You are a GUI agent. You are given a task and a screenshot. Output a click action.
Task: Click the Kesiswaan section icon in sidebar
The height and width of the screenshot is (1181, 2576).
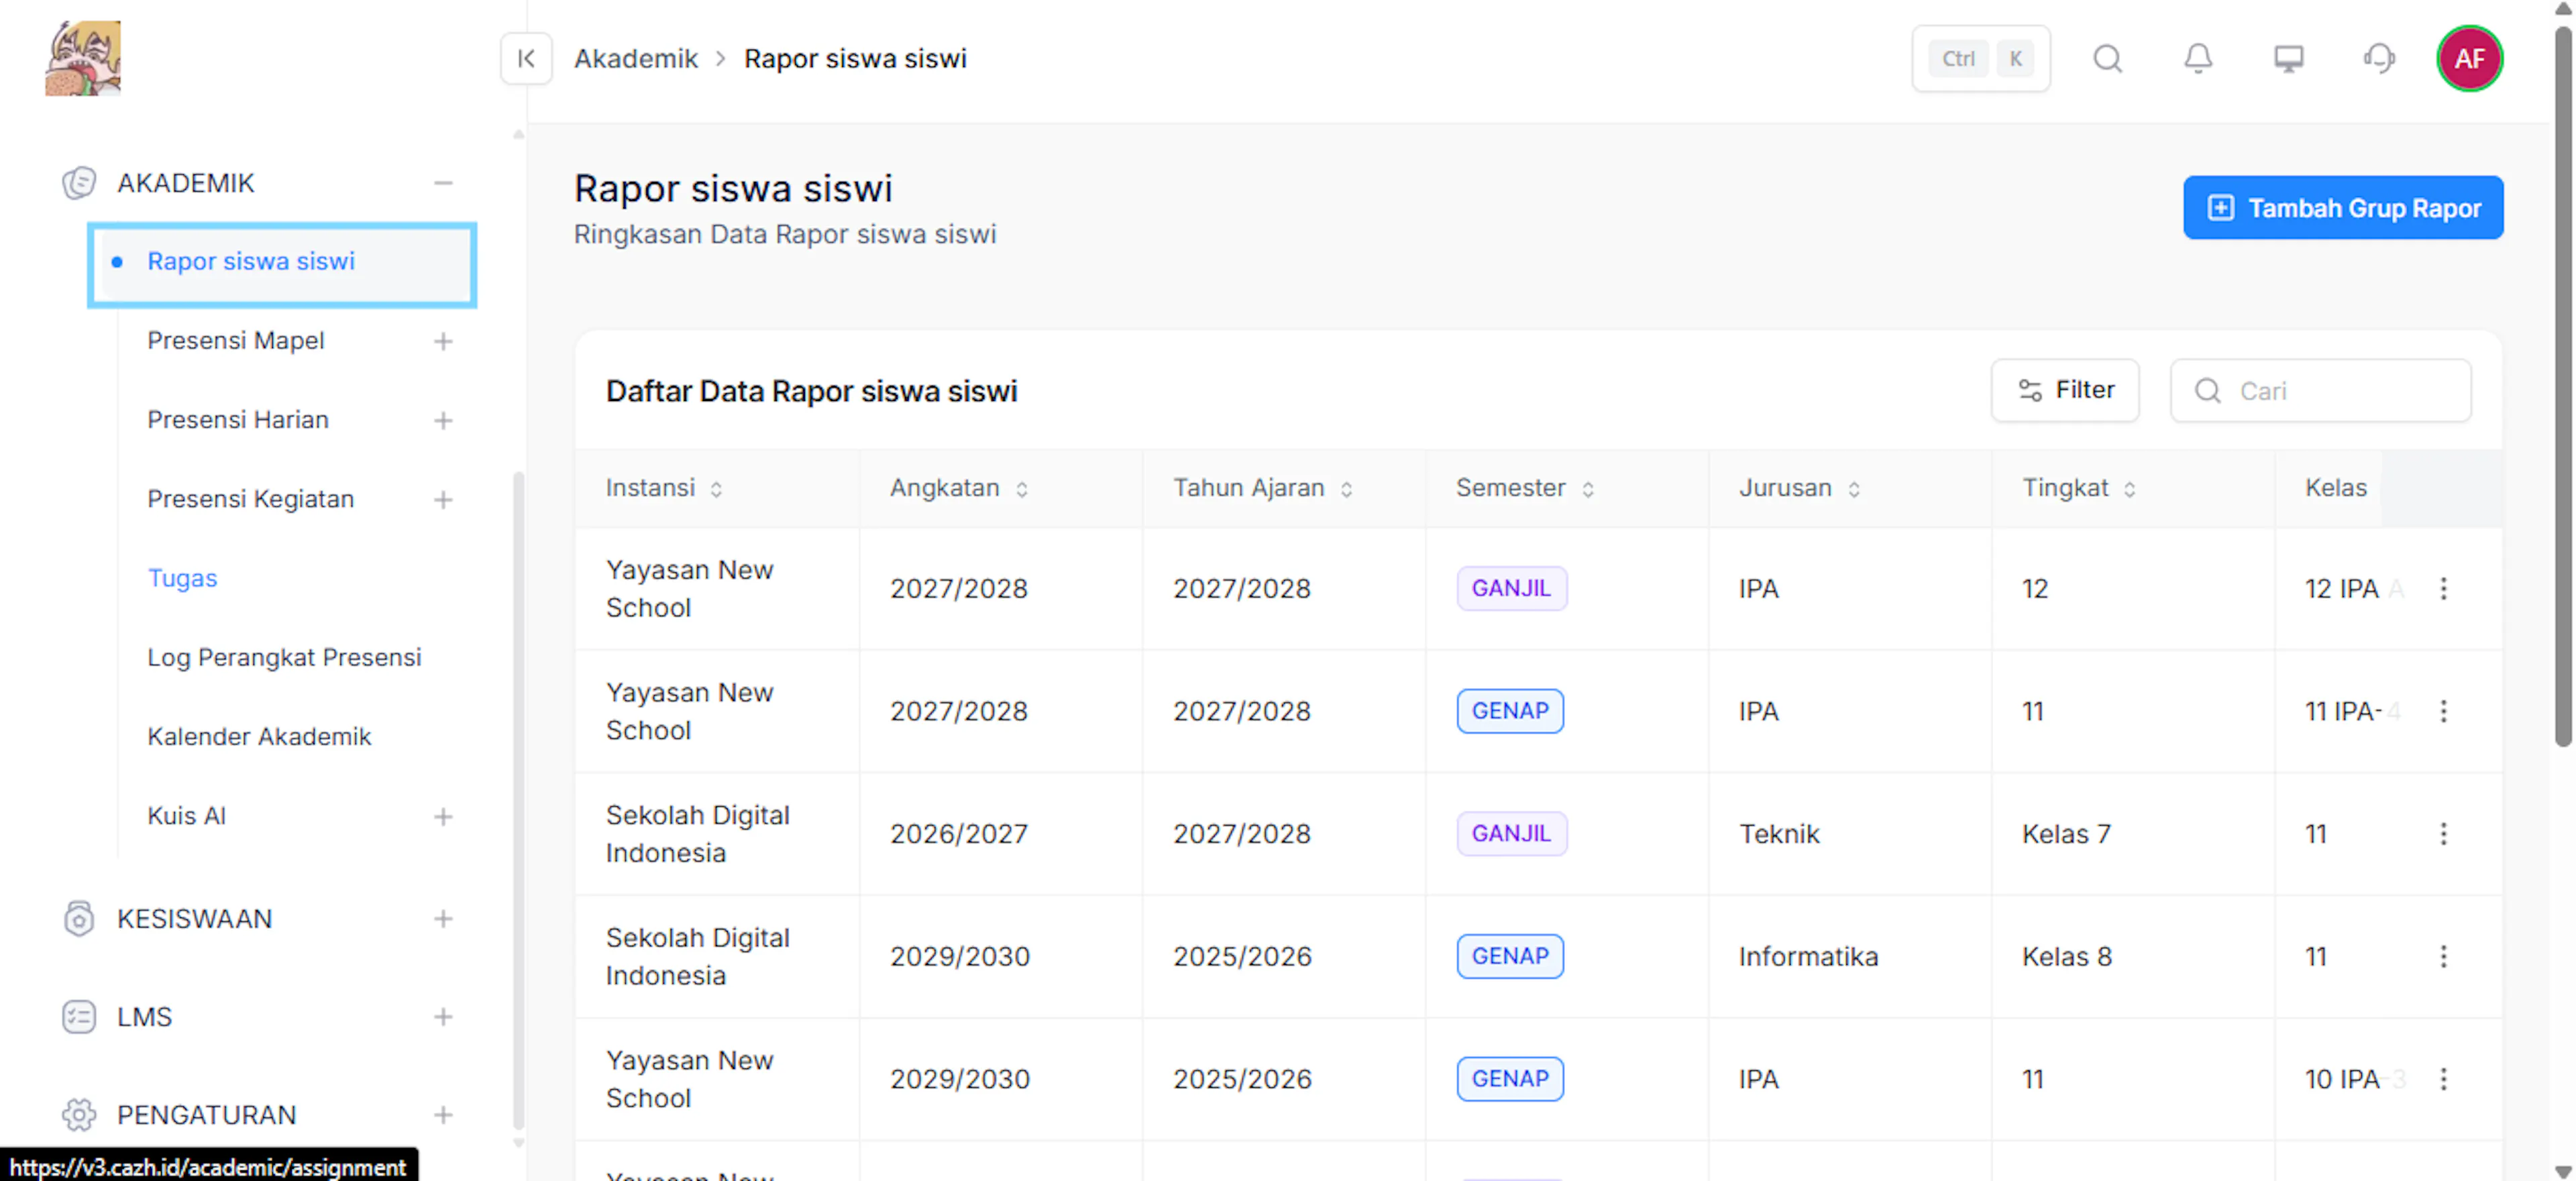coord(79,919)
